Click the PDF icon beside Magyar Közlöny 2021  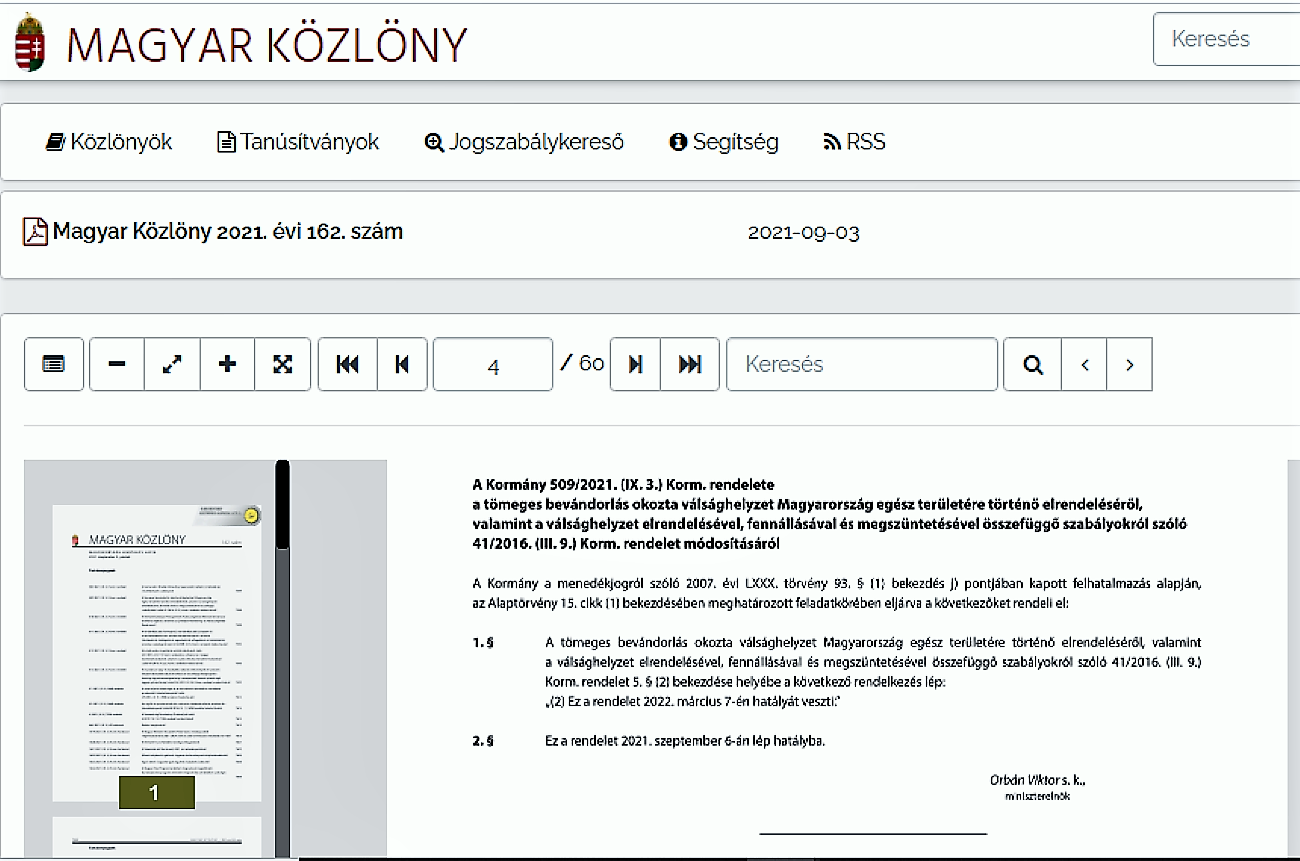coord(35,232)
